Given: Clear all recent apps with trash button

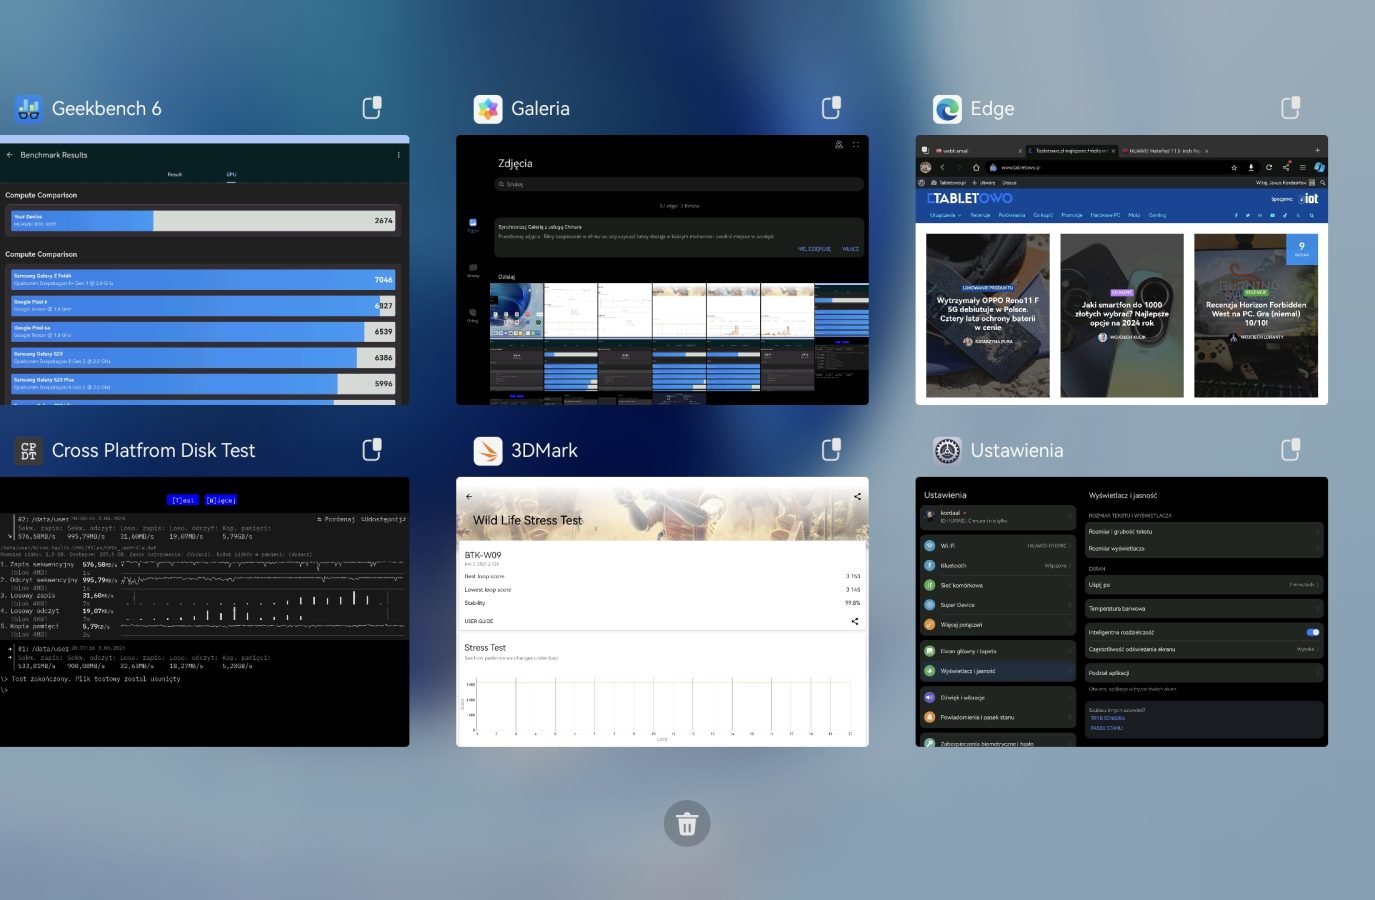Looking at the screenshot, I should click(x=687, y=824).
